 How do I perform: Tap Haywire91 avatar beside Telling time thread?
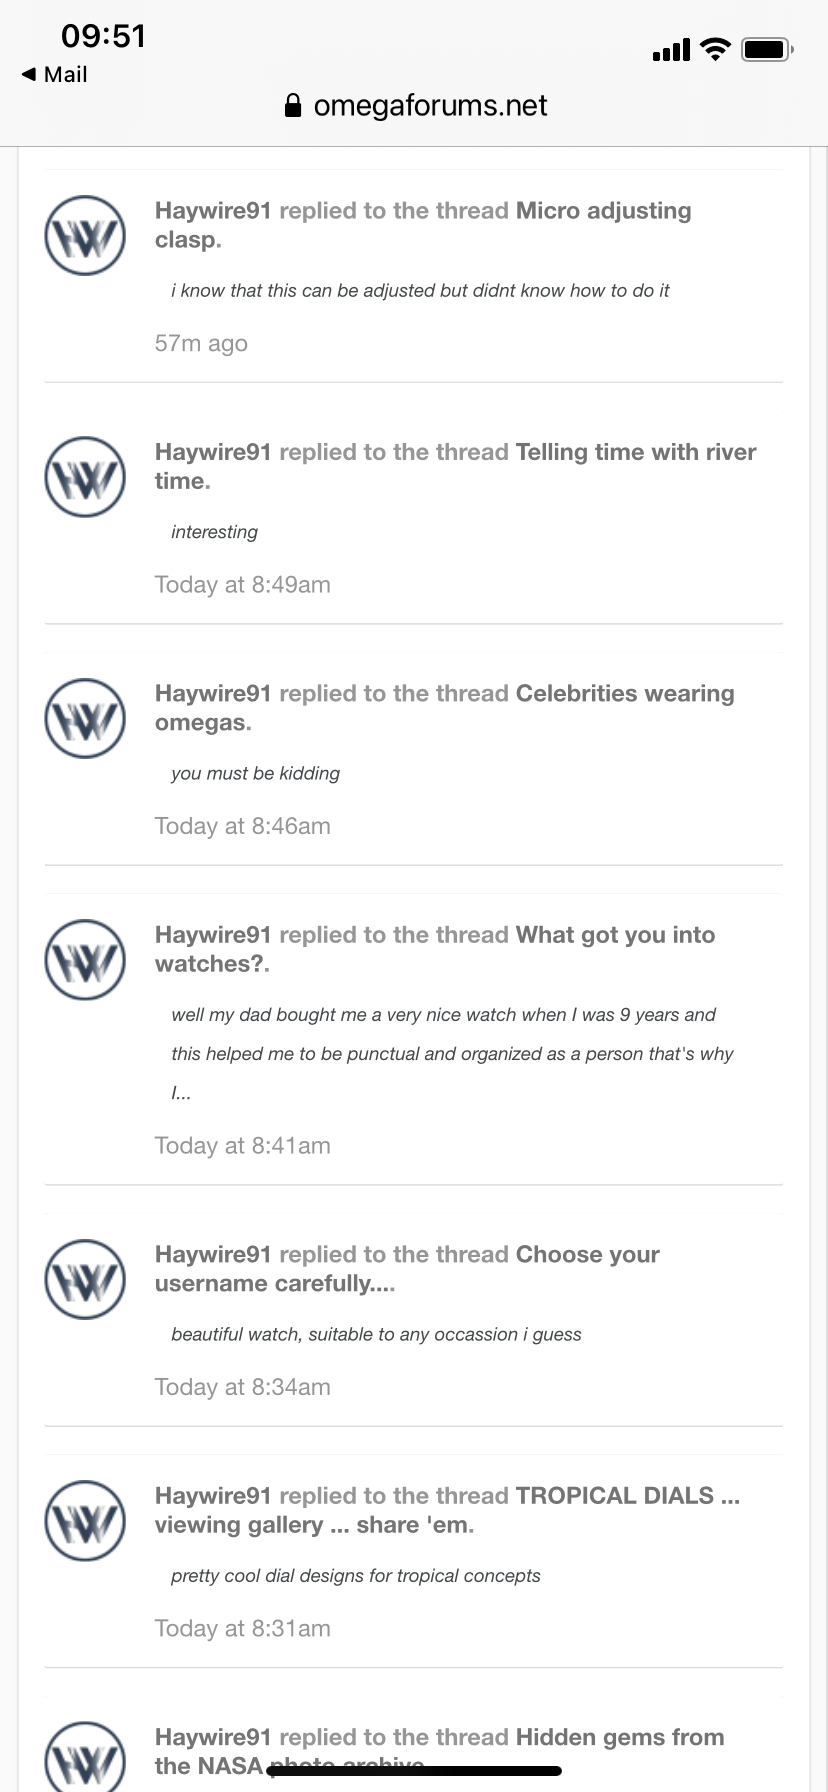click(x=85, y=477)
